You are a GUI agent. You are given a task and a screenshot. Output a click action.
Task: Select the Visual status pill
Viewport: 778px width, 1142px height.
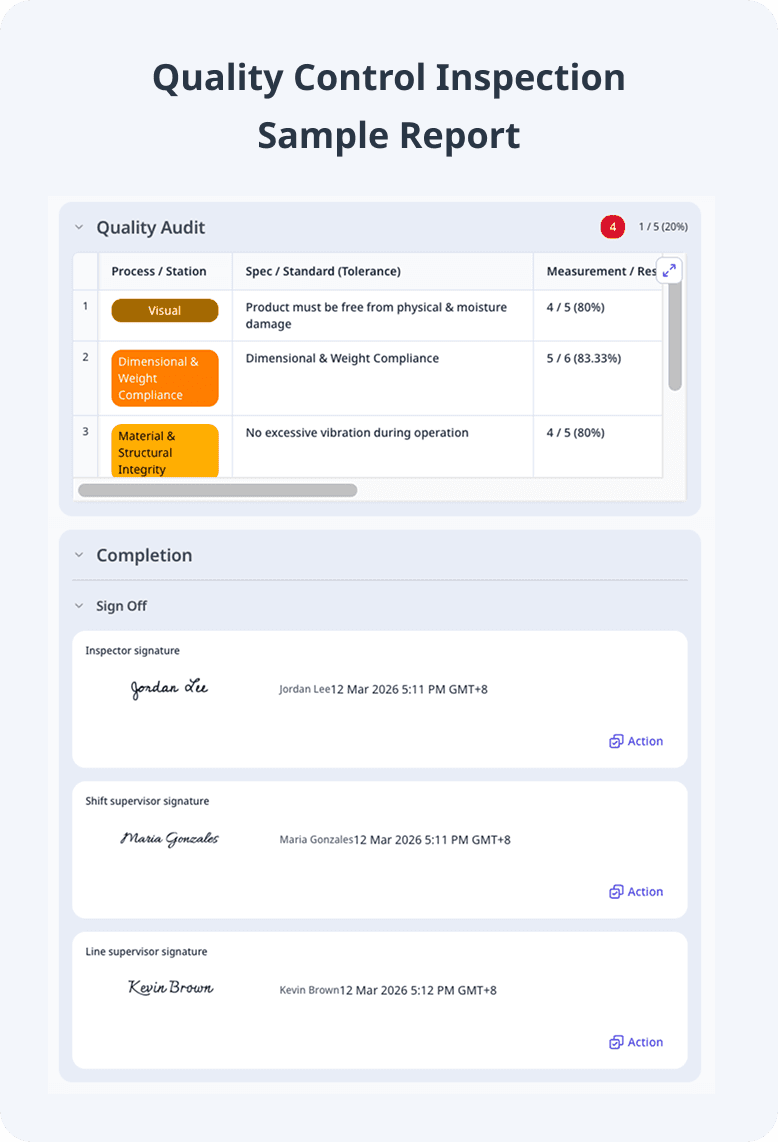(164, 310)
